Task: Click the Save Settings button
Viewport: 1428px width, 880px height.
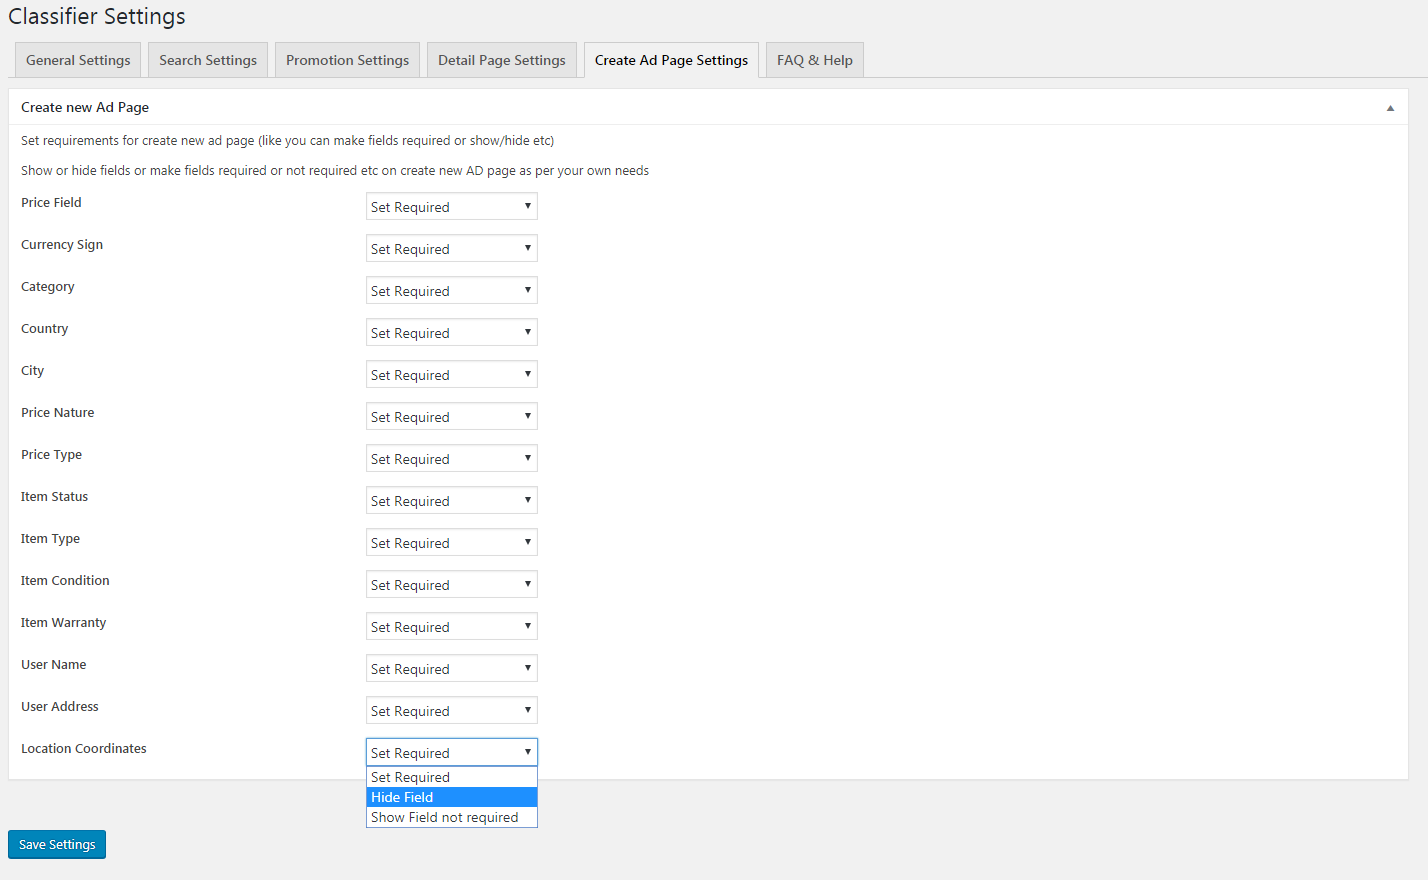Action: point(57,844)
